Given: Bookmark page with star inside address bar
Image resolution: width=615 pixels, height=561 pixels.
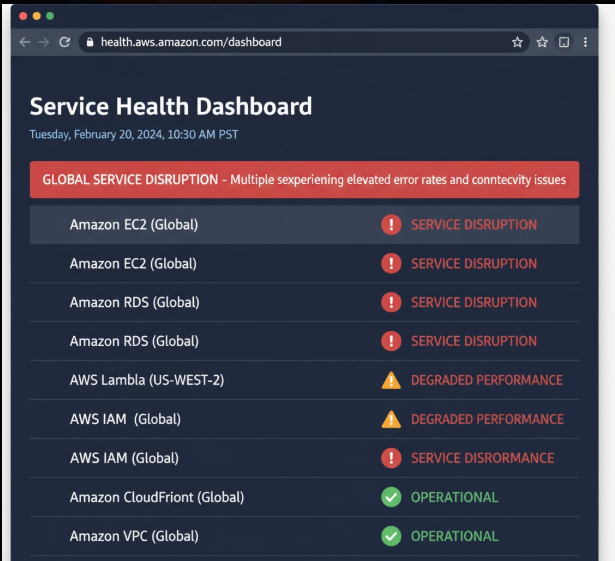Looking at the screenshot, I should click(x=517, y=42).
